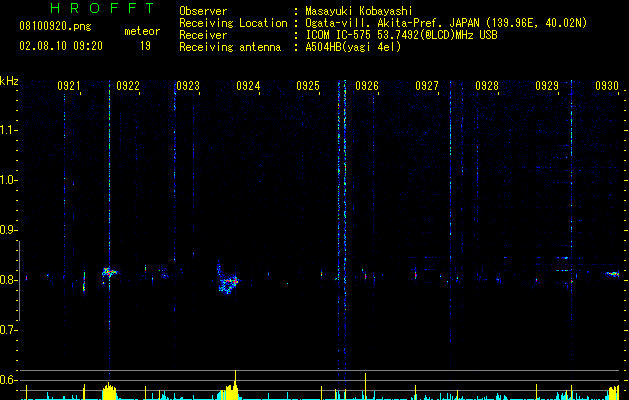Click the Observer field label
The image size is (629, 400).
tap(203, 11)
